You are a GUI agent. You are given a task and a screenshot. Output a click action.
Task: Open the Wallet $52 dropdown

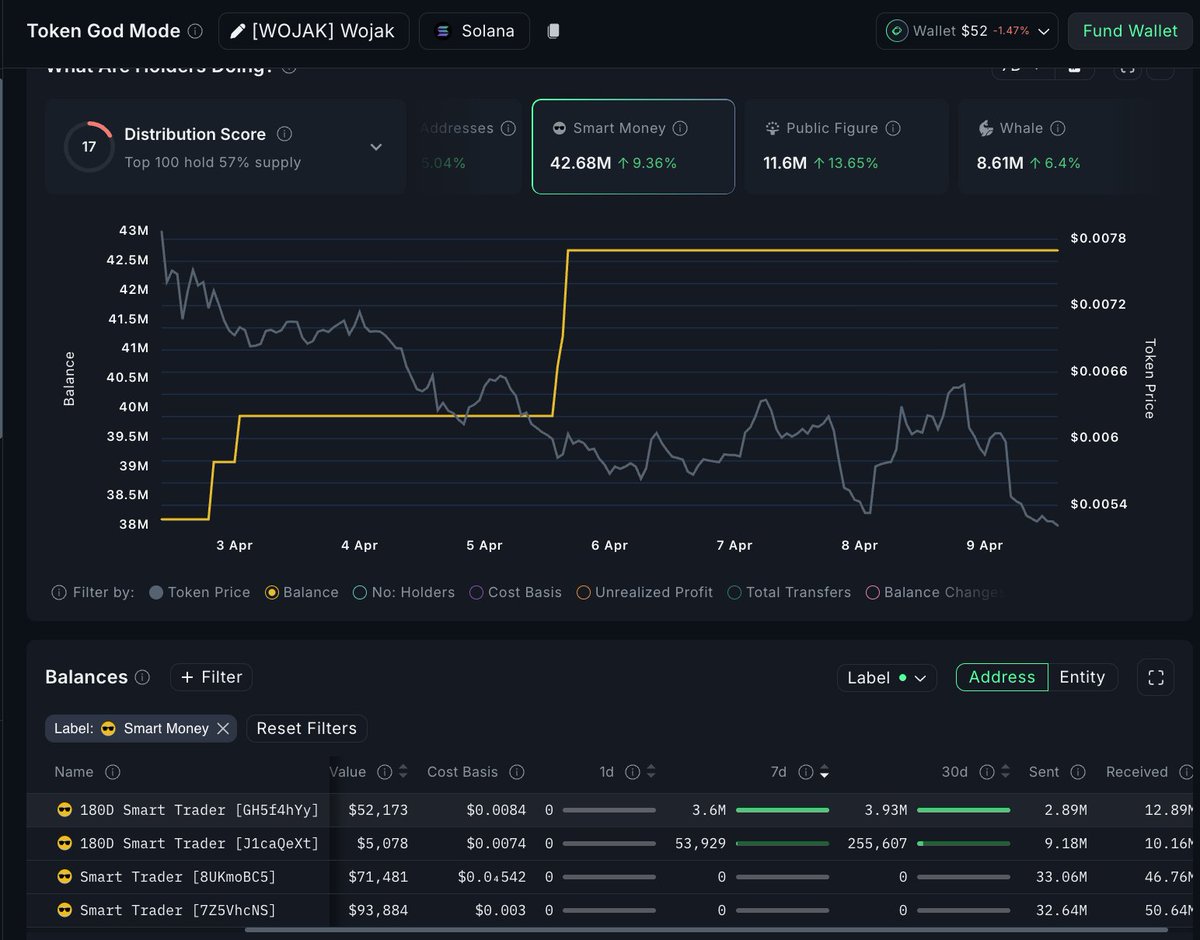967,31
